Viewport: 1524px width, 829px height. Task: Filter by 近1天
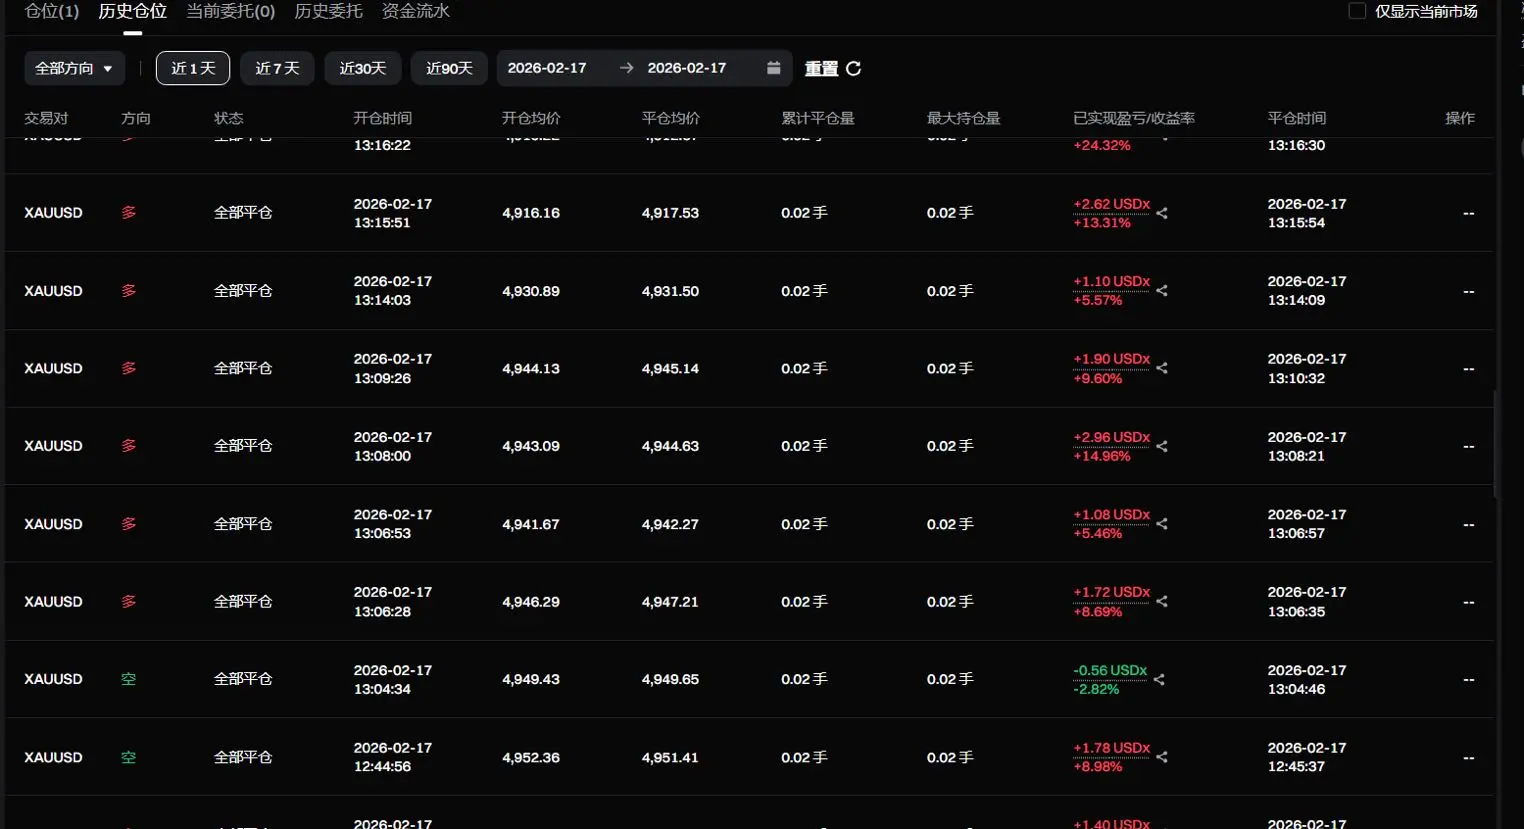[x=193, y=68]
